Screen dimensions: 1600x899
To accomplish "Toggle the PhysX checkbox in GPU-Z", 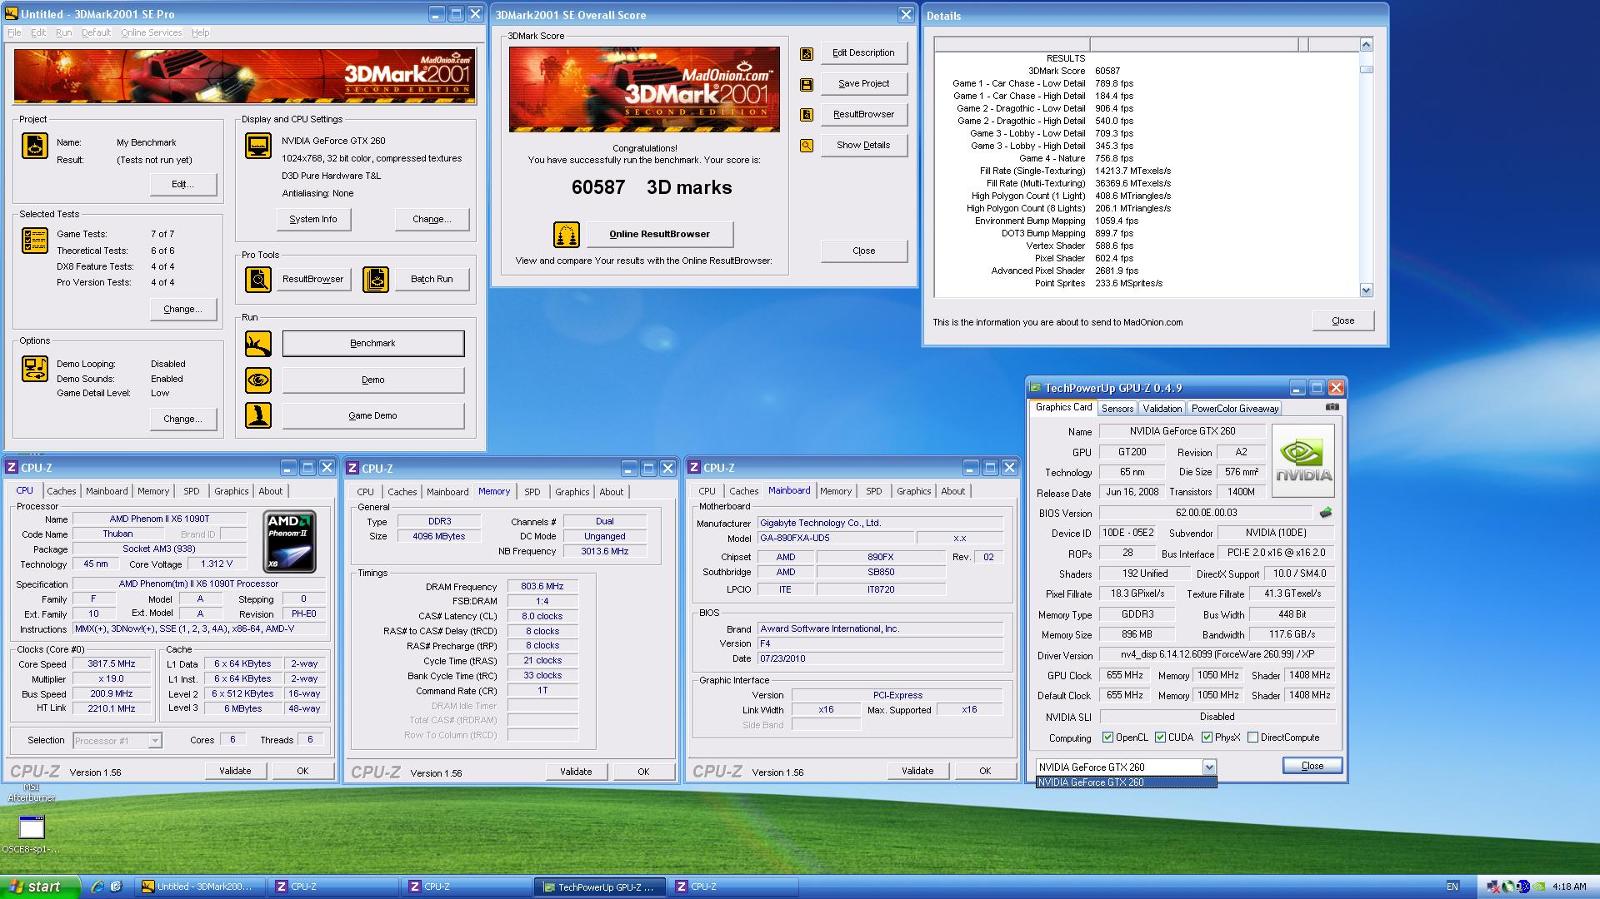I will point(1207,738).
